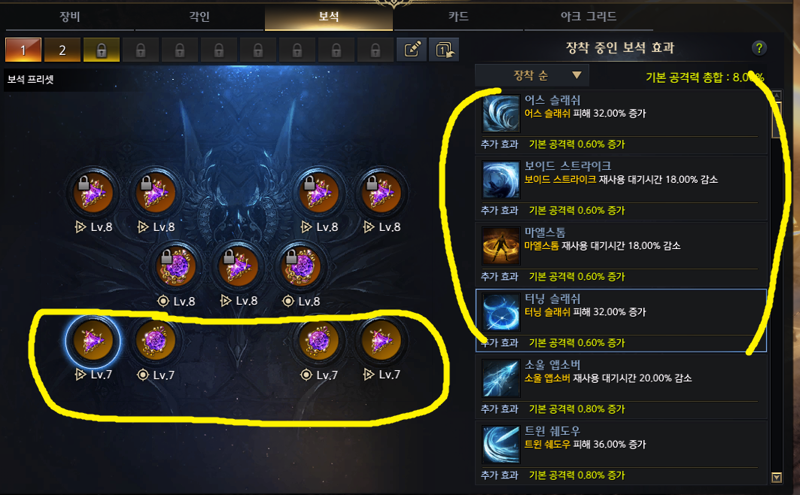Screen dimensions: 800x495
Task: Choose the 보이드 스트라이크 skill icon
Action: [501, 180]
